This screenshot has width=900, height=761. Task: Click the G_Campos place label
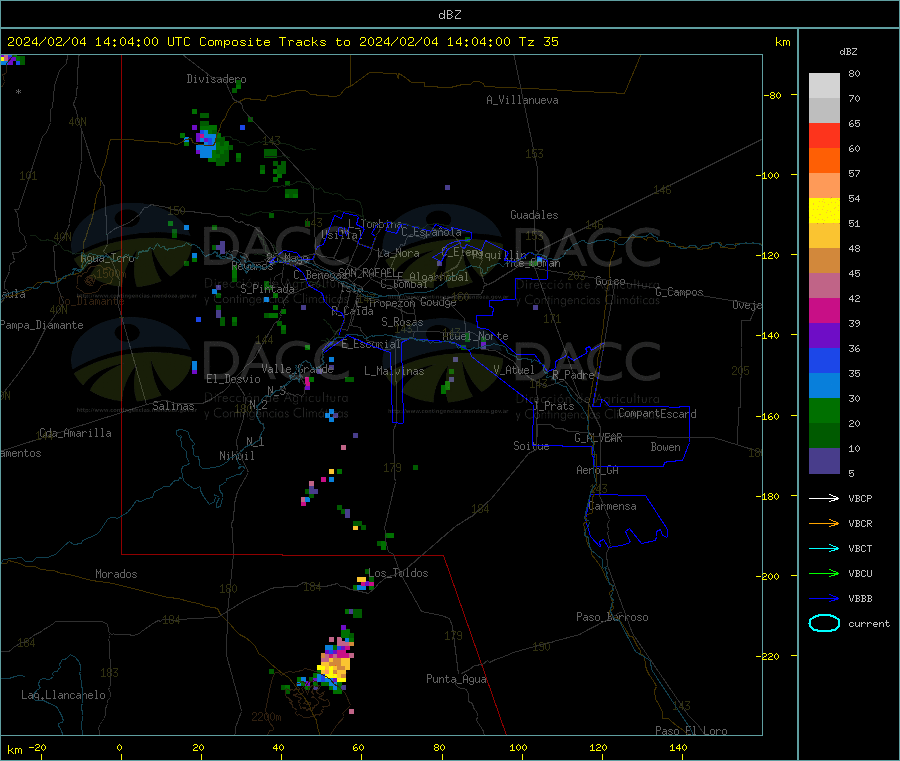pos(679,292)
